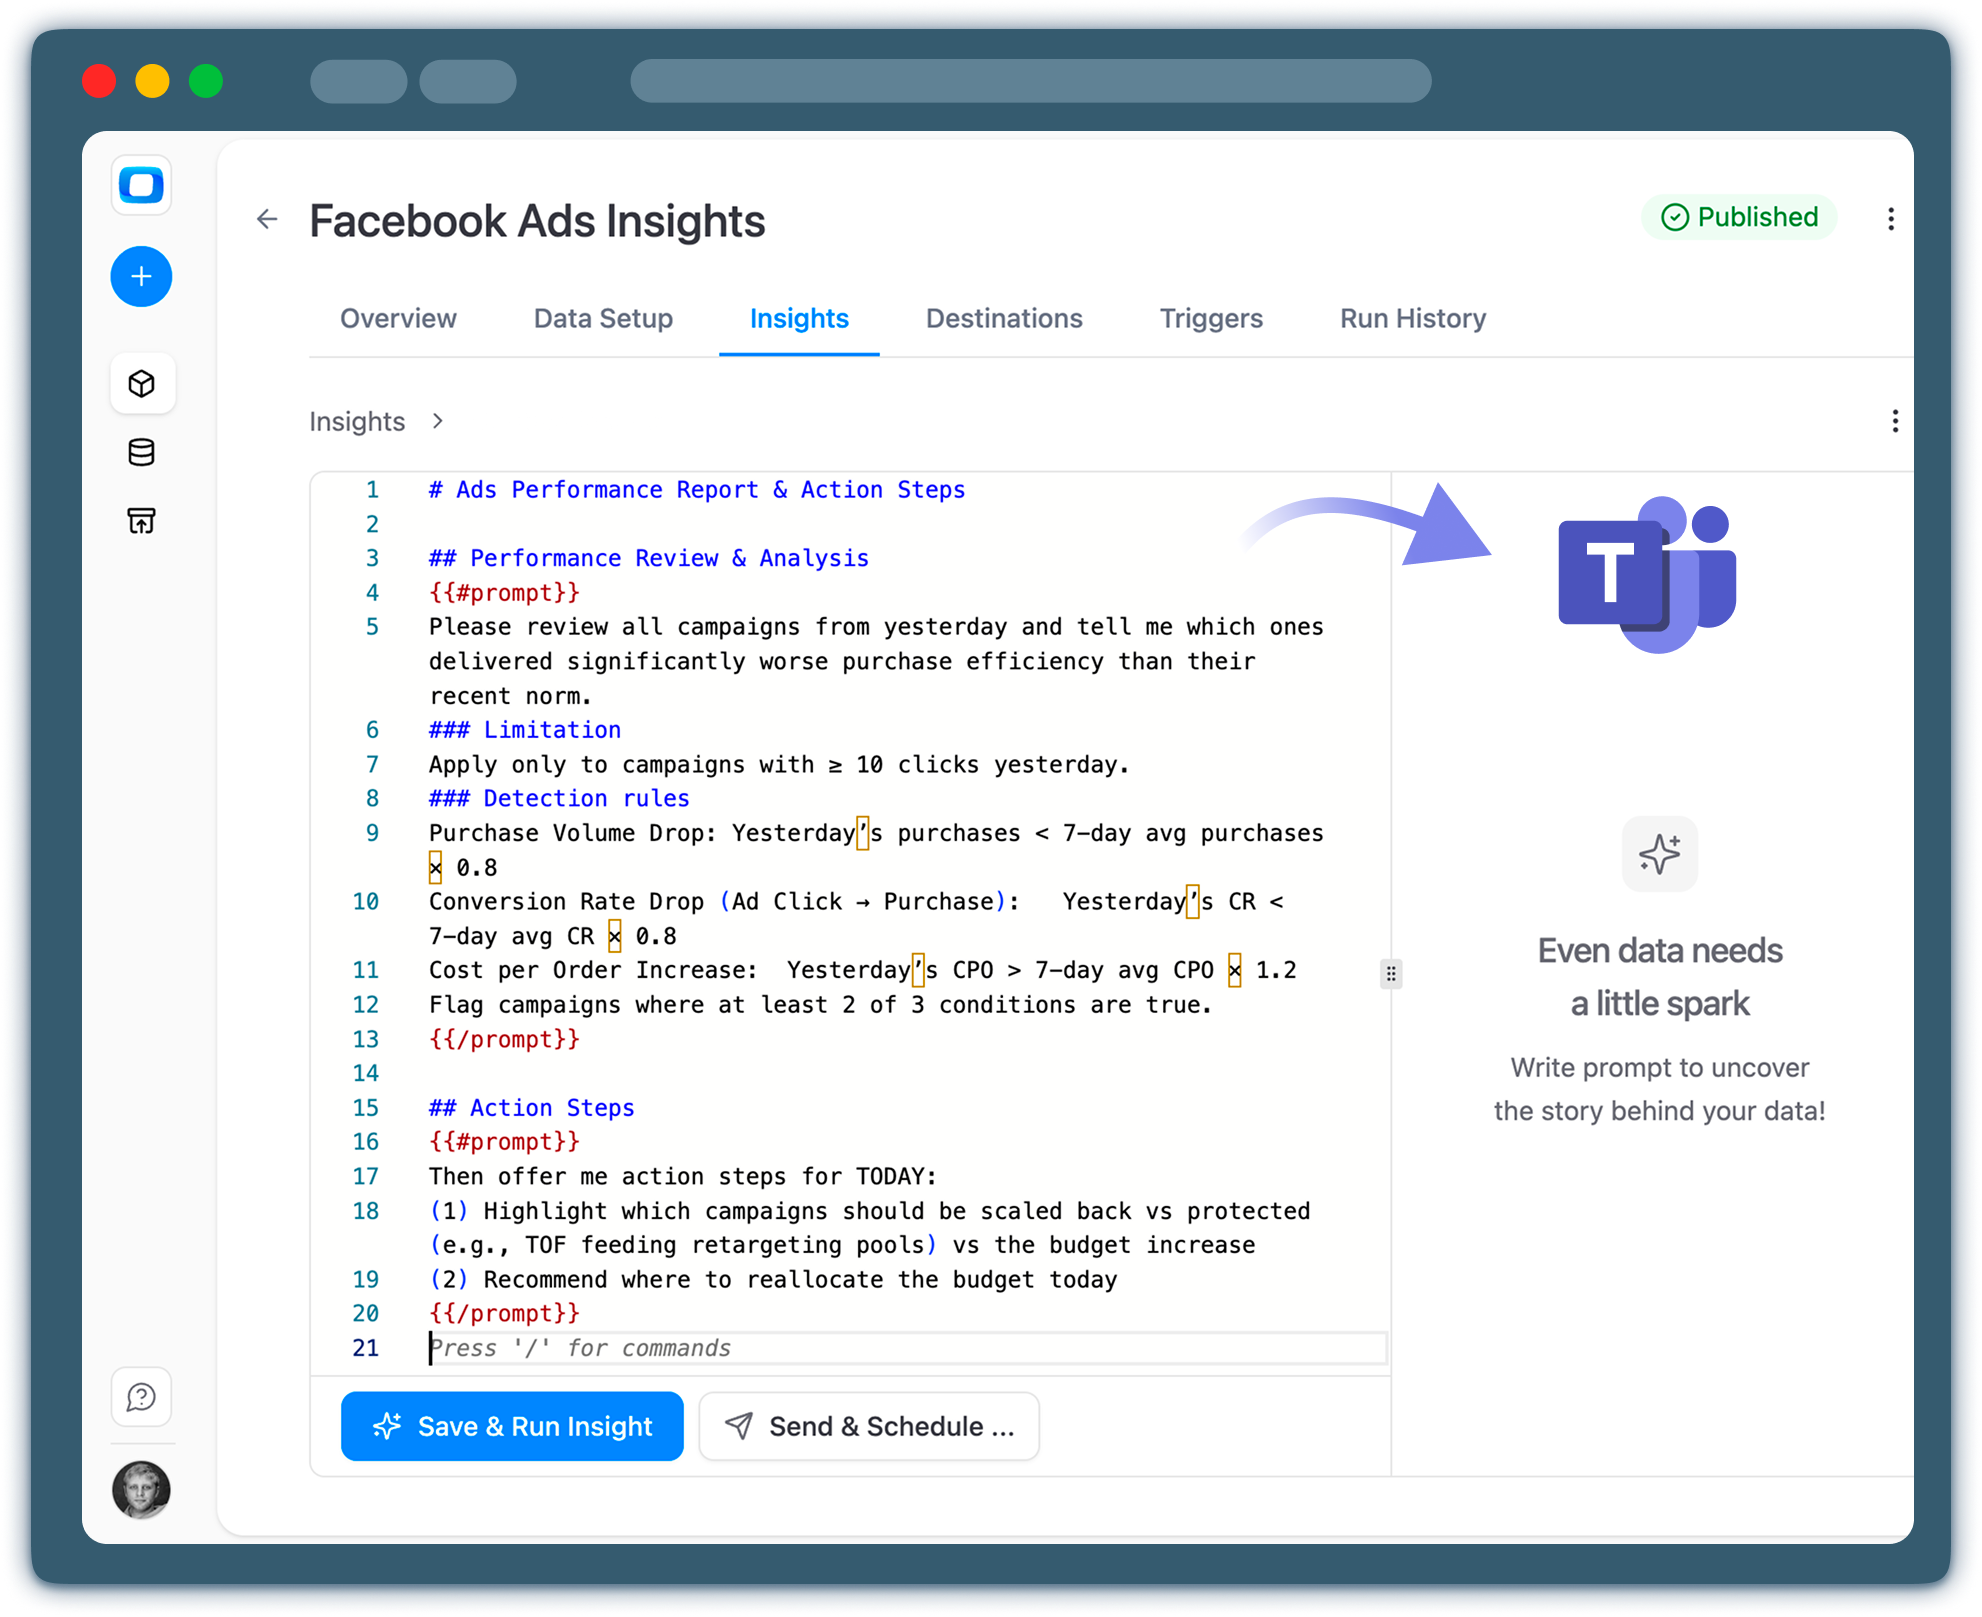1982x1617 pixels.
Task: Expand the chevron after the Insights breadcrumb
Action: click(437, 422)
